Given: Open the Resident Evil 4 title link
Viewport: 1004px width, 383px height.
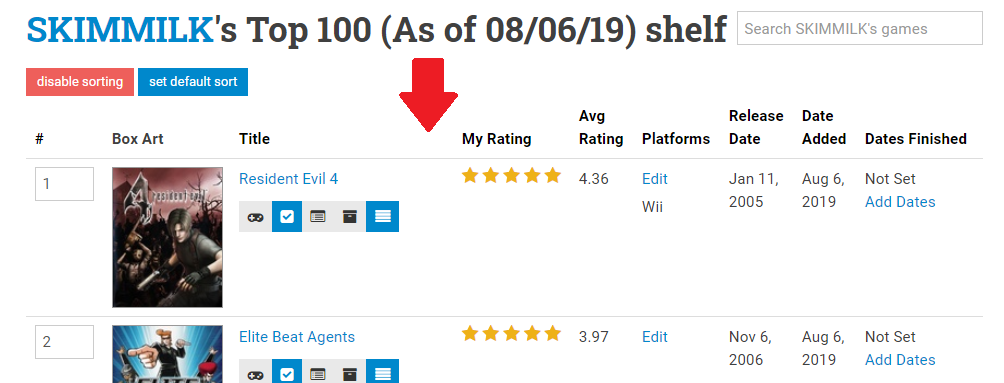Looking at the screenshot, I should click(x=288, y=179).
